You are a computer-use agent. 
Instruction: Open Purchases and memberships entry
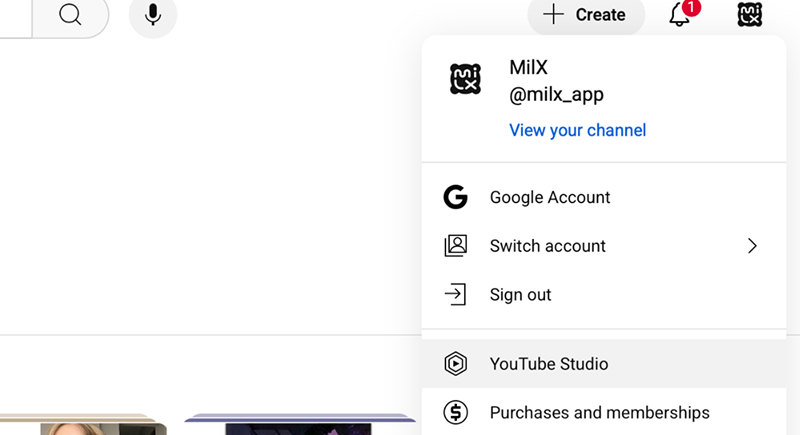[604, 412]
